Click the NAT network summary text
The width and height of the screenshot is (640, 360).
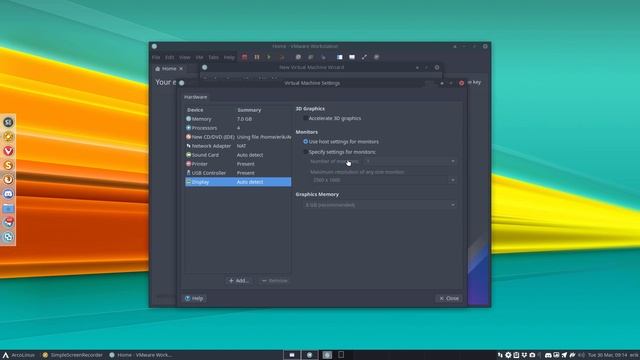(x=241, y=146)
